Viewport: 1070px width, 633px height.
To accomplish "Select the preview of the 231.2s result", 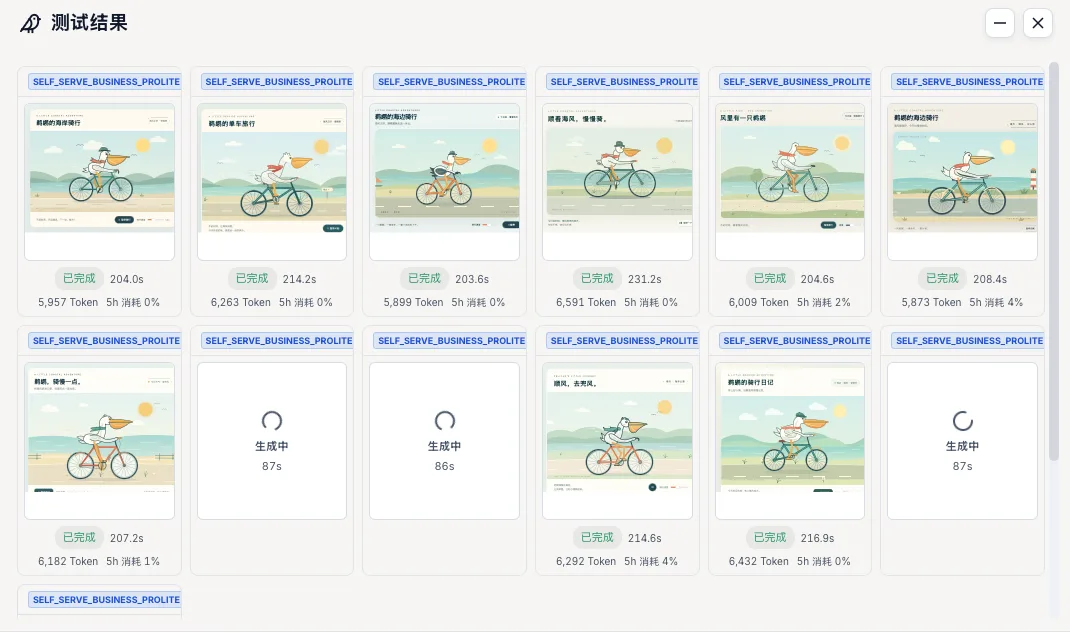I will (618, 181).
